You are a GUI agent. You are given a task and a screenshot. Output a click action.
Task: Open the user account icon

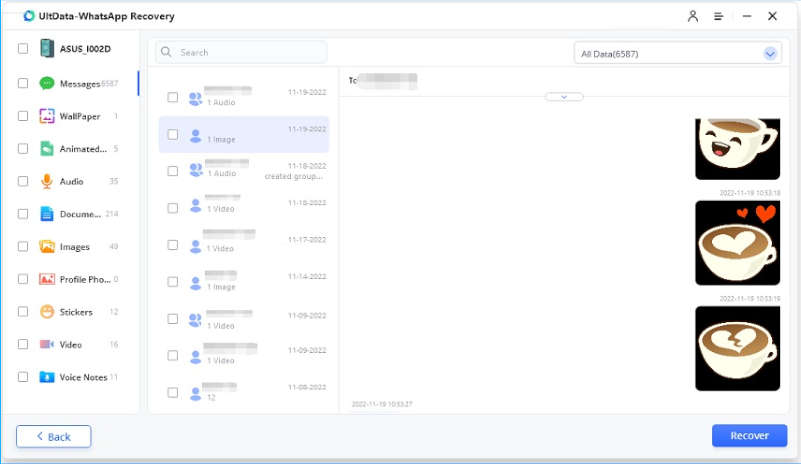click(x=693, y=16)
